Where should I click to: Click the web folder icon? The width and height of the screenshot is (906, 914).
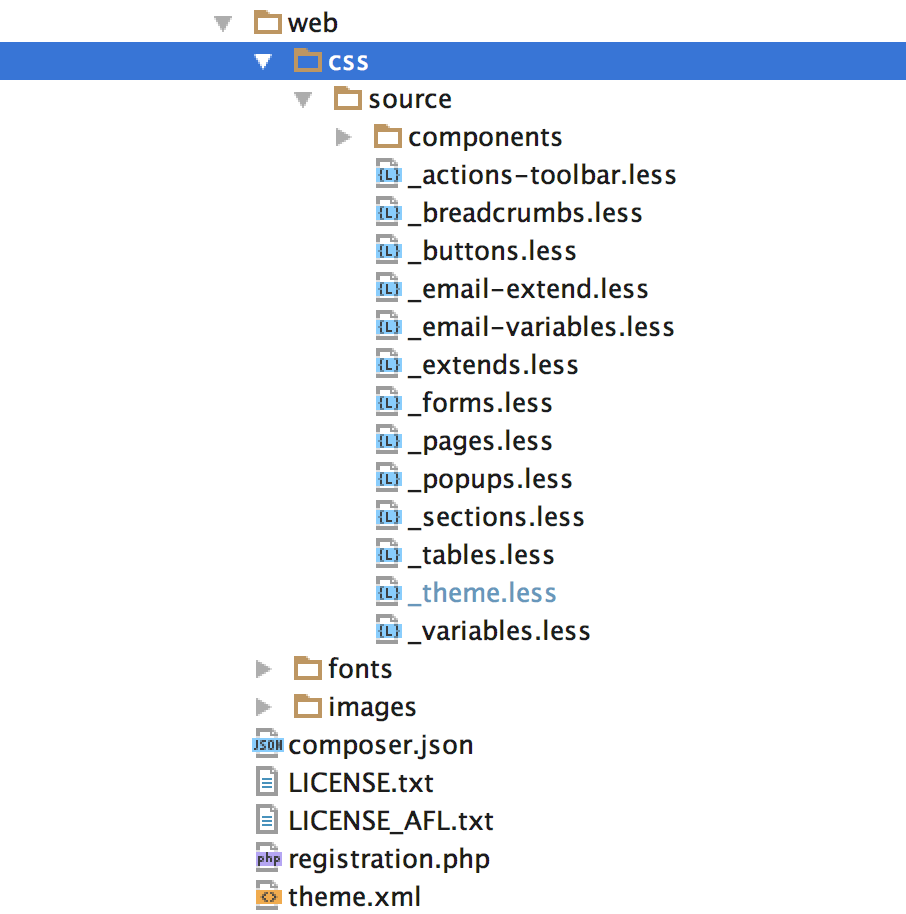click(x=268, y=22)
